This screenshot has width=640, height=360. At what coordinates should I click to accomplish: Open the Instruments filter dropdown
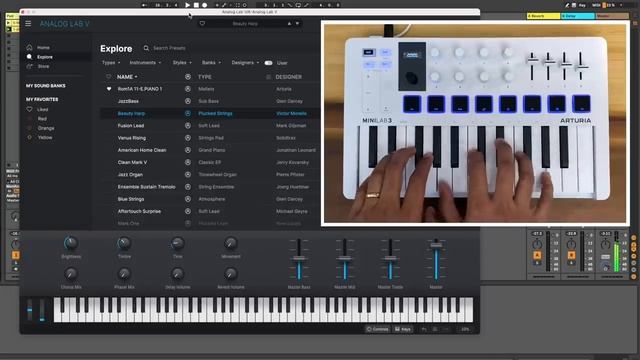145,63
